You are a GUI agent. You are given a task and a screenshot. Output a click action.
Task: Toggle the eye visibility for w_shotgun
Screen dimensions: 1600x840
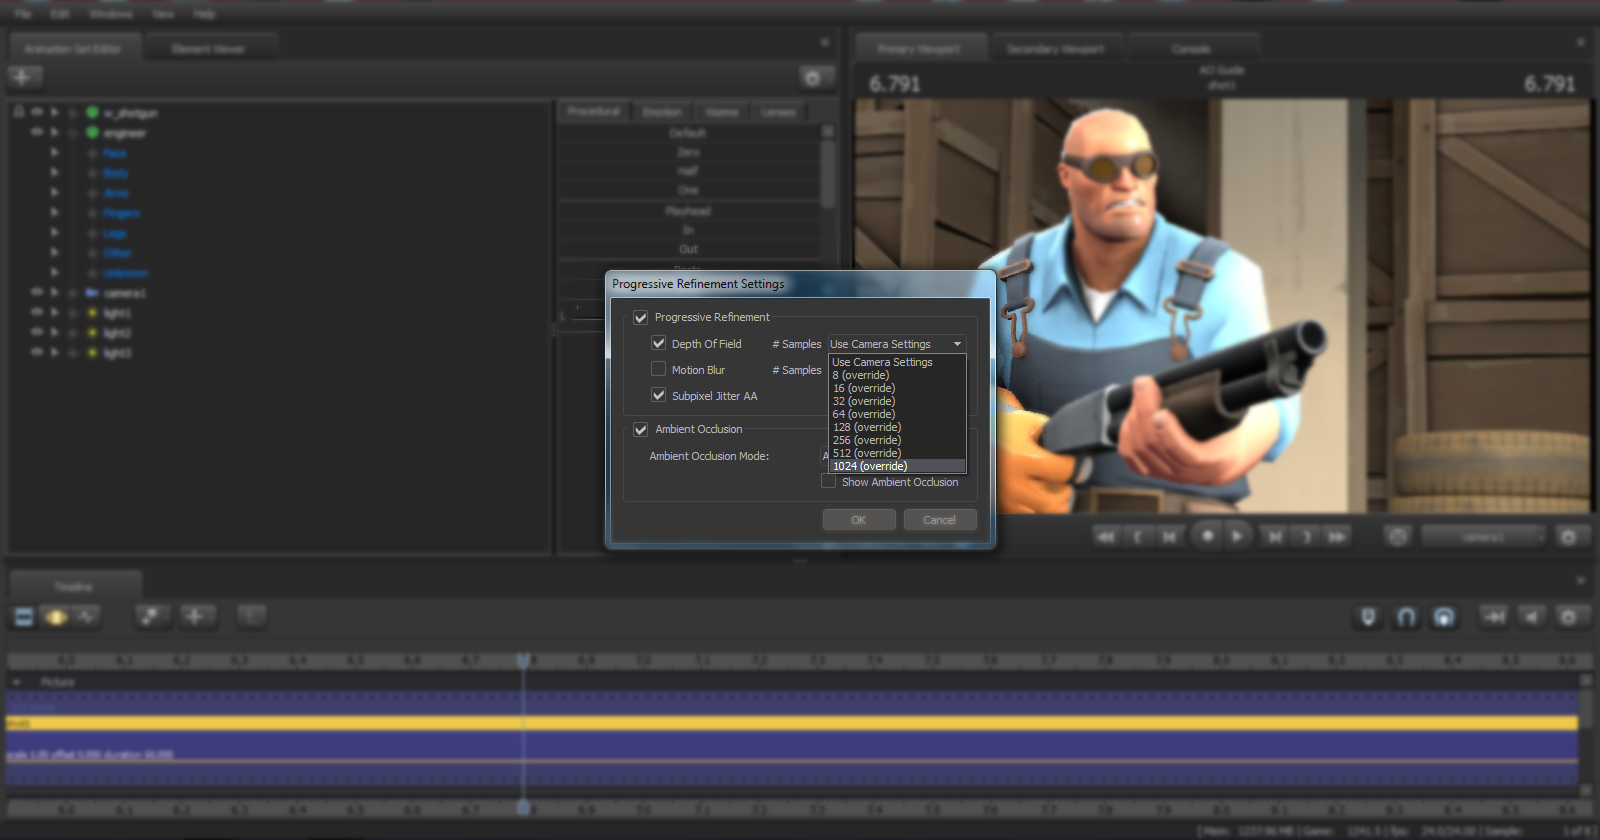coord(37,112)
